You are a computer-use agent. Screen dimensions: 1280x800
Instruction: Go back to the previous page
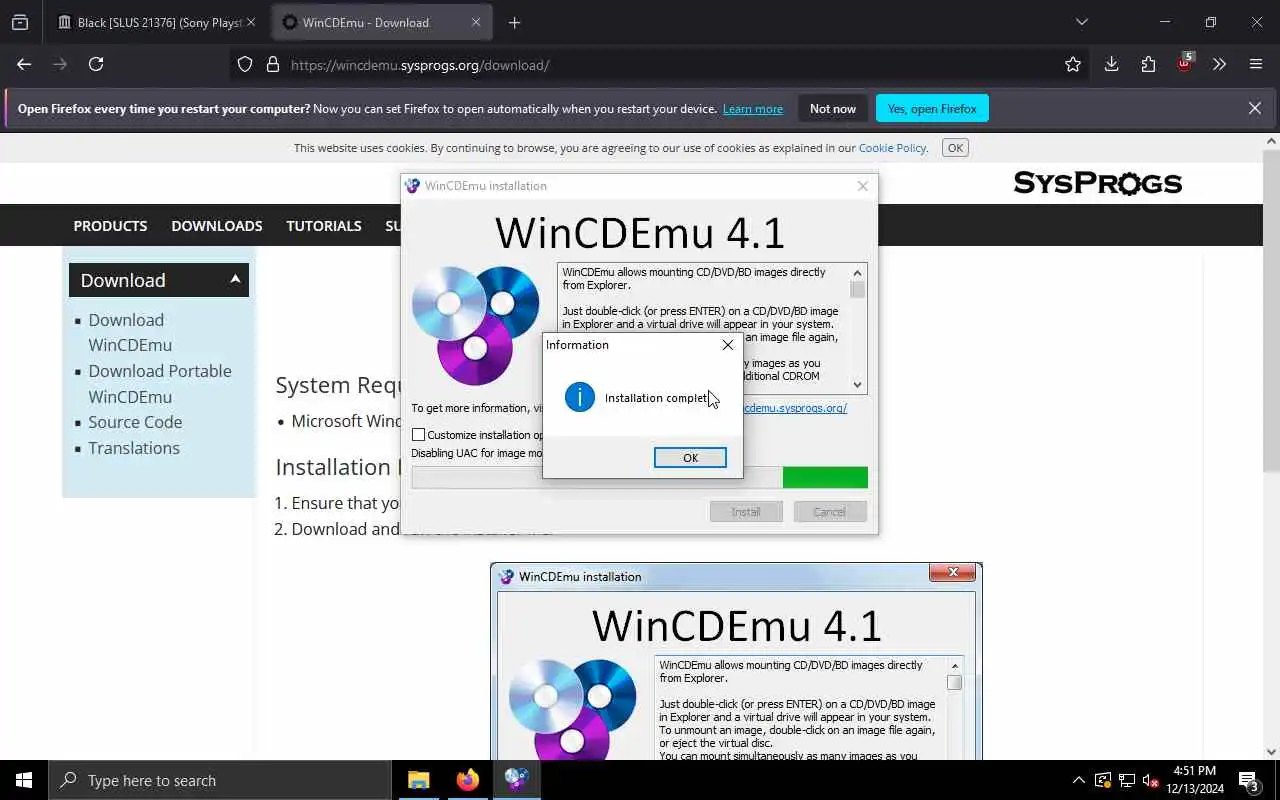(x=24, y=64)
